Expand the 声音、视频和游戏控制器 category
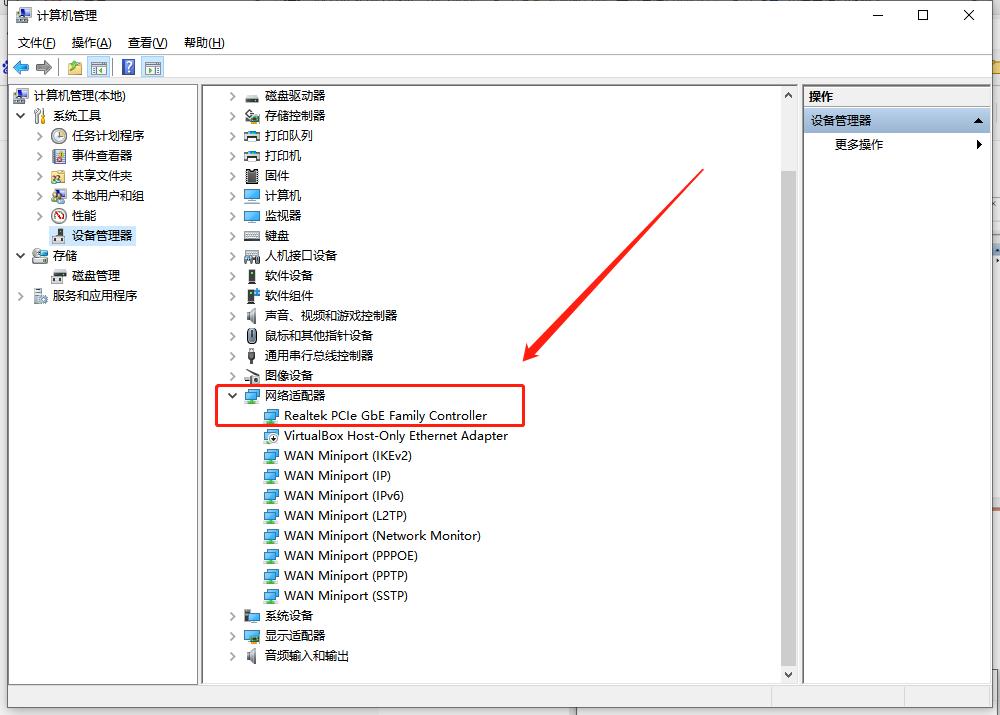The height and width of the screenshot is (715, 1000). pyautogui.click(x=233, y=316)
